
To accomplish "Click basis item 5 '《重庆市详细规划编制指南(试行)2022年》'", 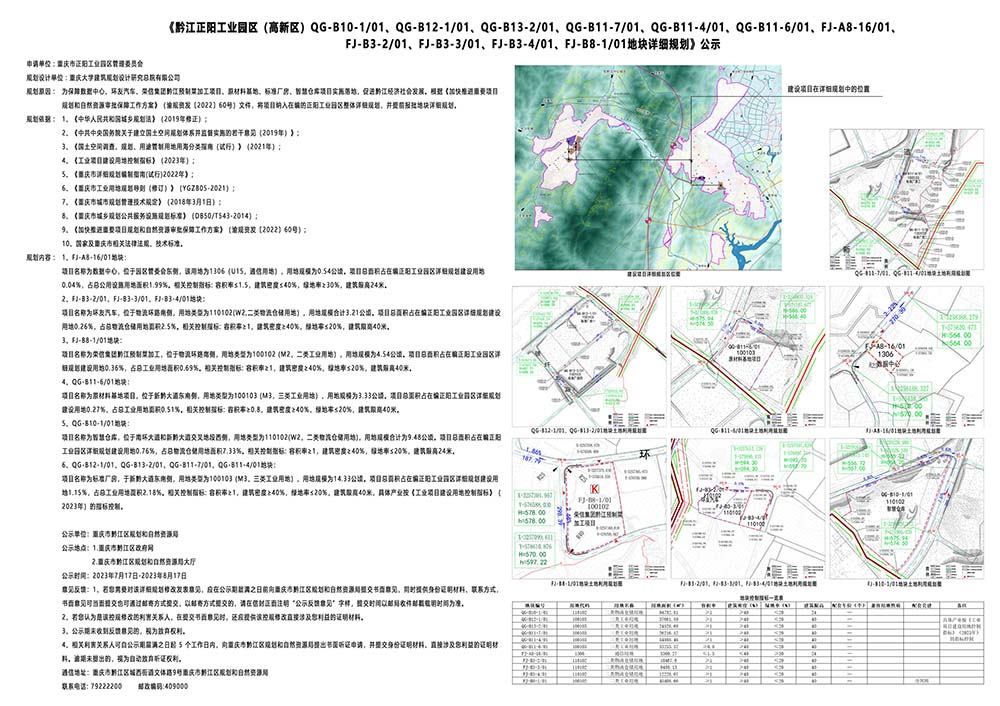I will point(128,174).
